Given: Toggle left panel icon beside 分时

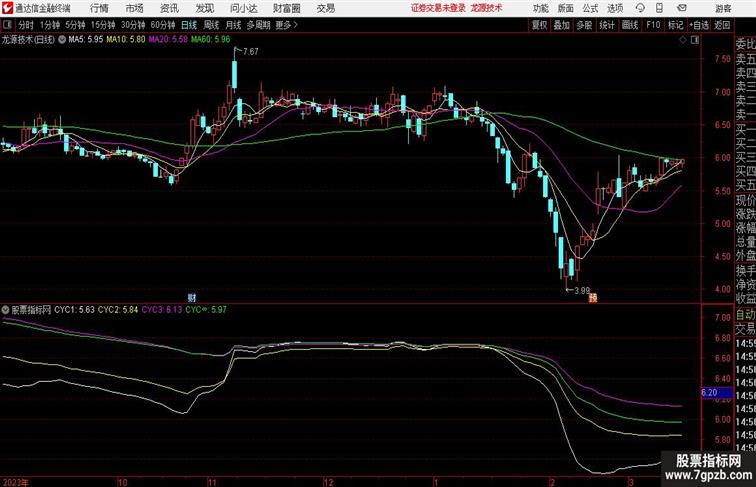Looking at the screenshot, I should coord(7,25).
